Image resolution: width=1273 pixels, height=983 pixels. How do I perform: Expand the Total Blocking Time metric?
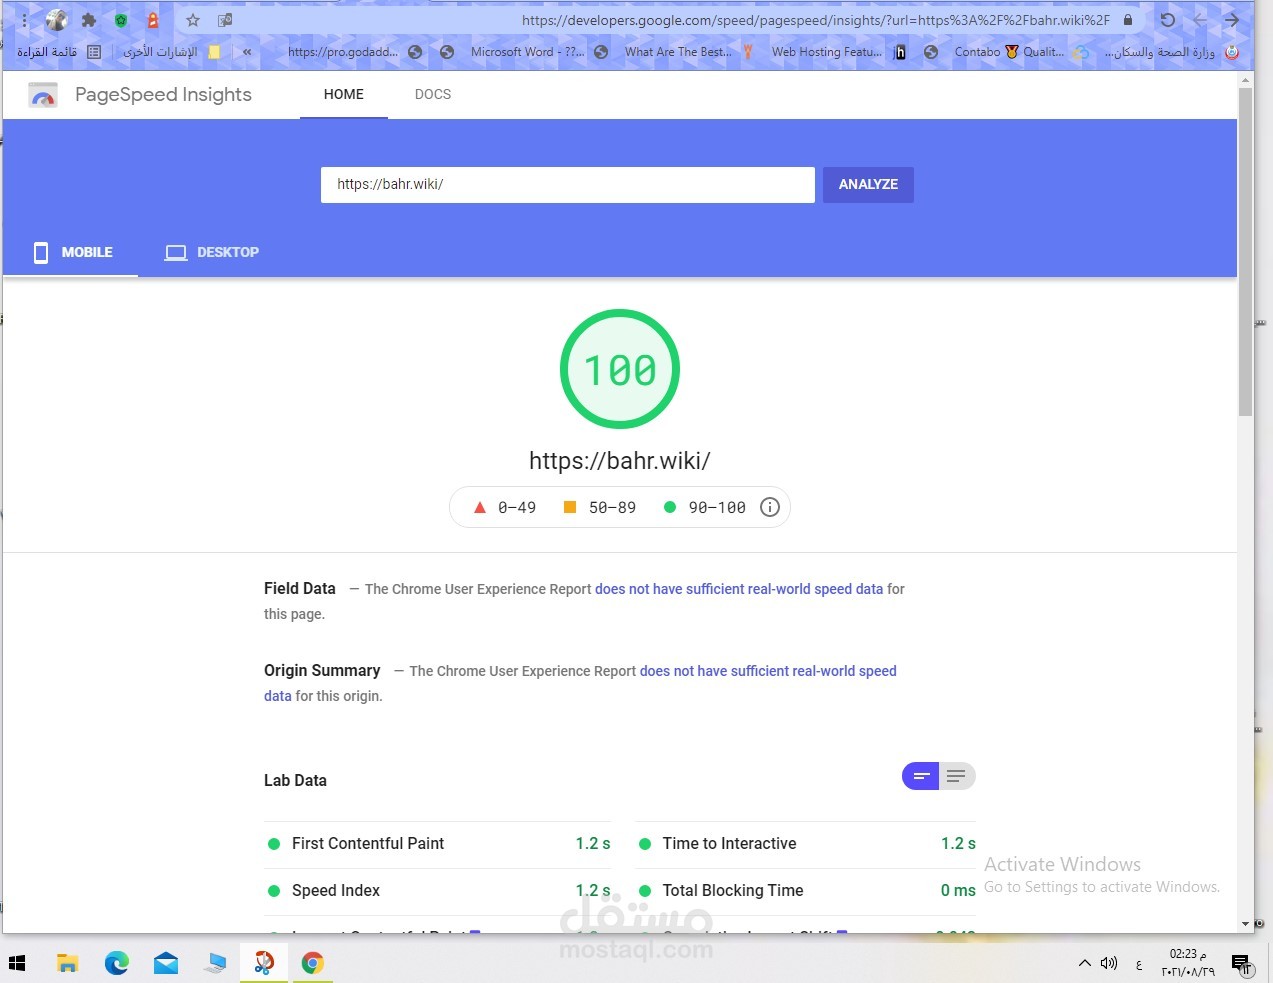click(806, 891)
